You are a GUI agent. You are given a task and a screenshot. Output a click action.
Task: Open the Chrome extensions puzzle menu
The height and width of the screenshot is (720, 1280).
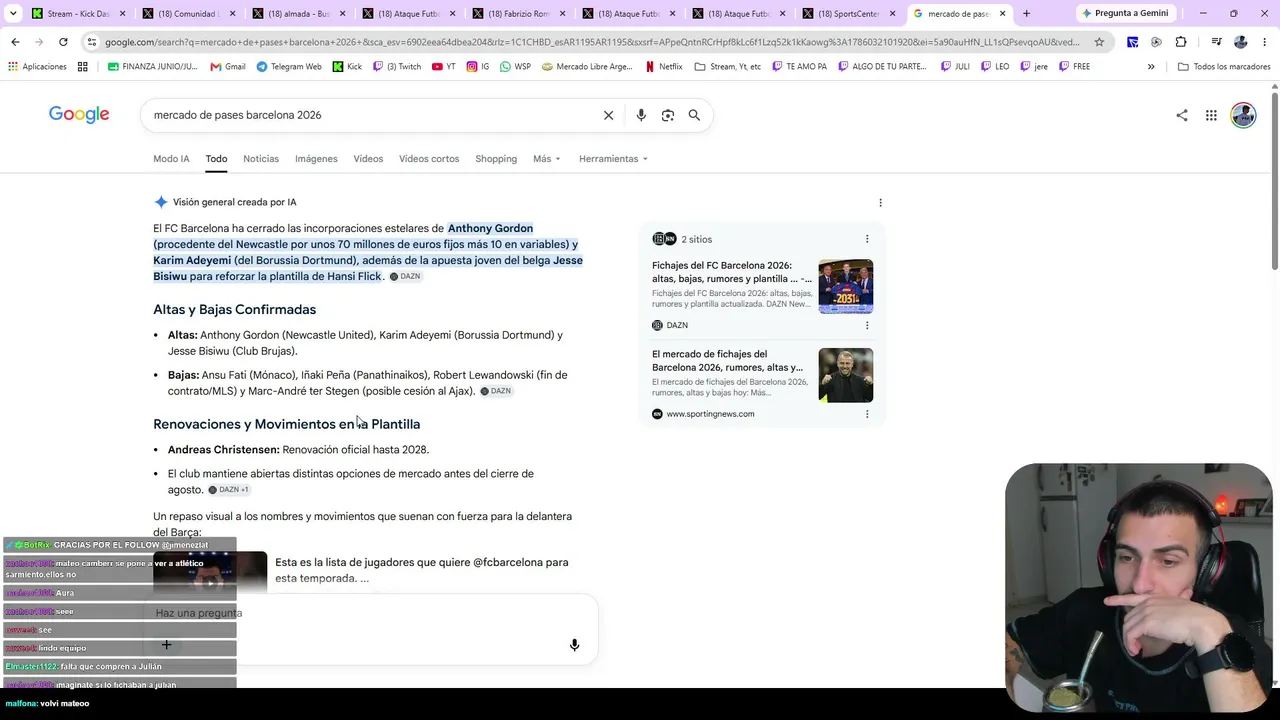point(1181,42)
